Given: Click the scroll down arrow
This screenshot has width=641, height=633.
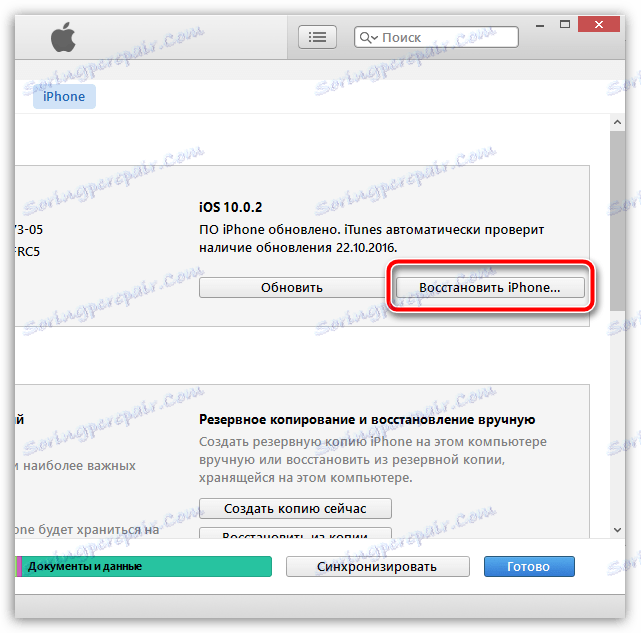Looking at the screenshot, I should pyautogui.click(x=617, y=530).
